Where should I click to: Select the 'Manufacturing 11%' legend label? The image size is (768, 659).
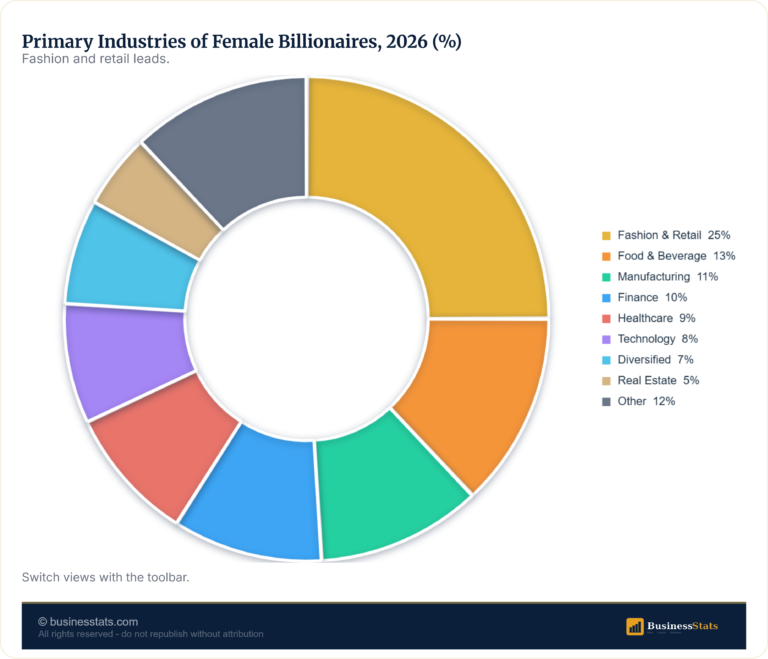tap(668, 277)
